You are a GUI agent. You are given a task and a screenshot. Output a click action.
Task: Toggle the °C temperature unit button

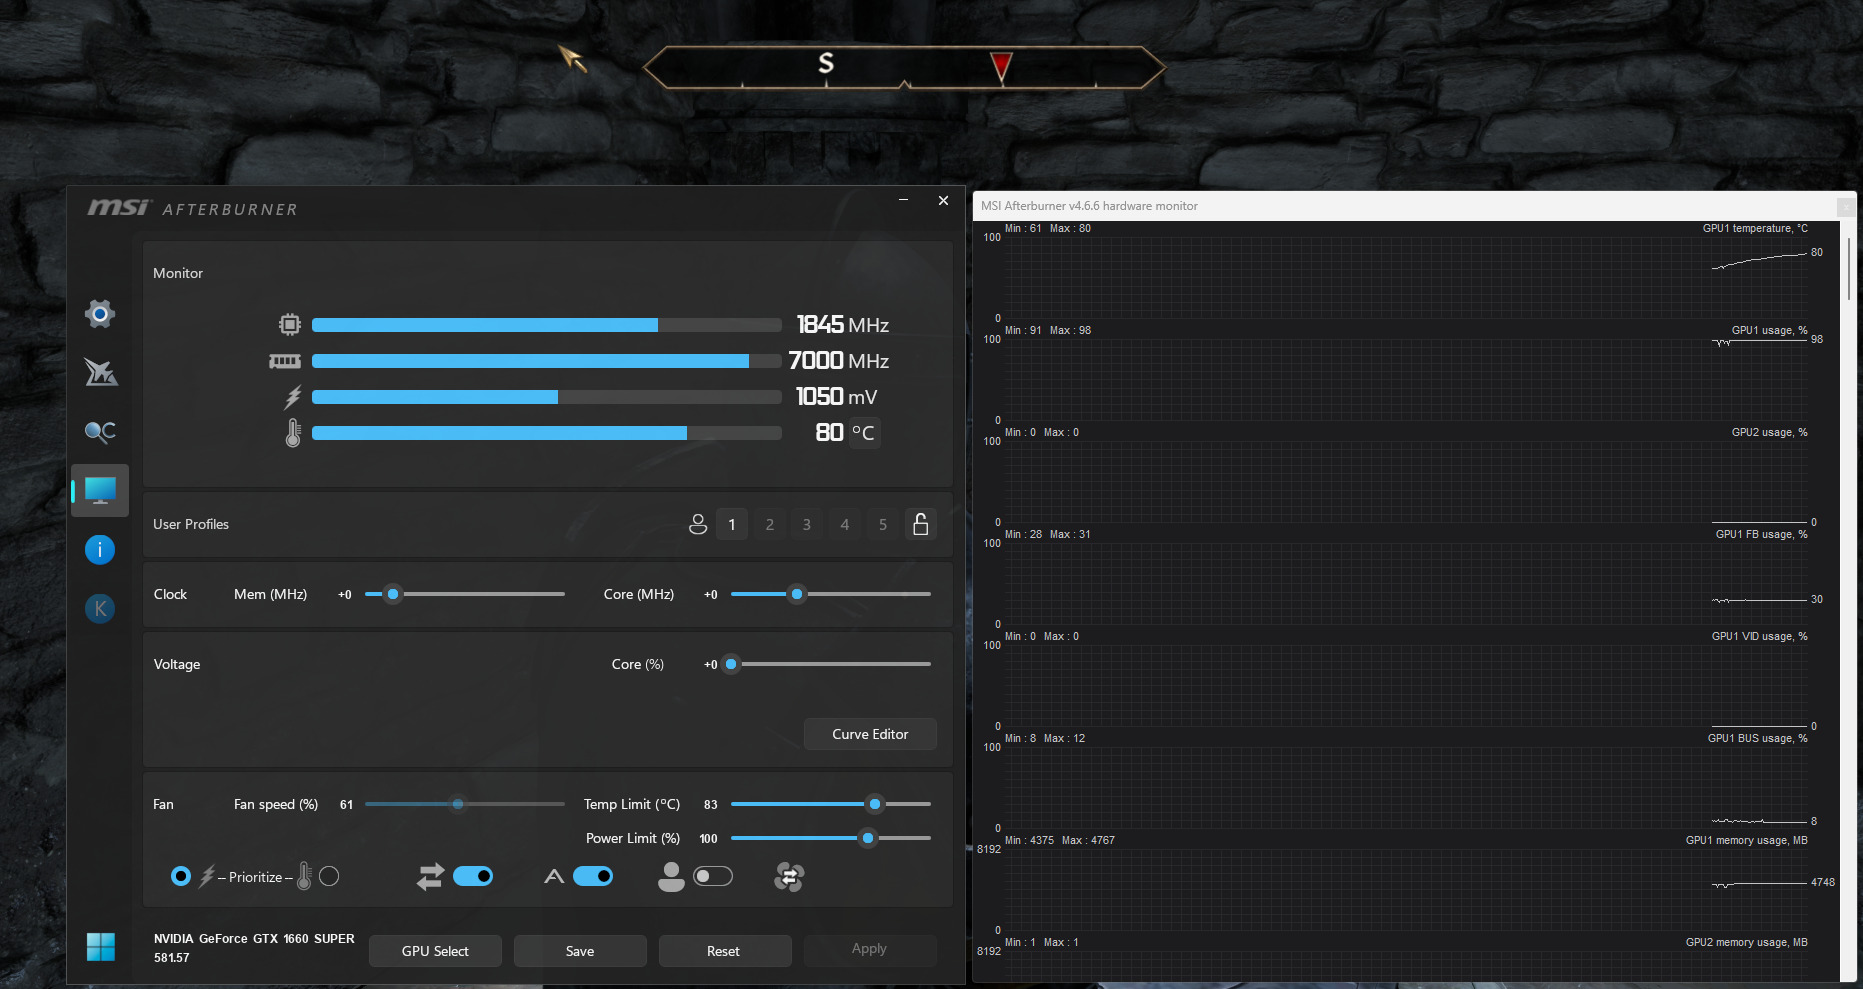[864, 433]
